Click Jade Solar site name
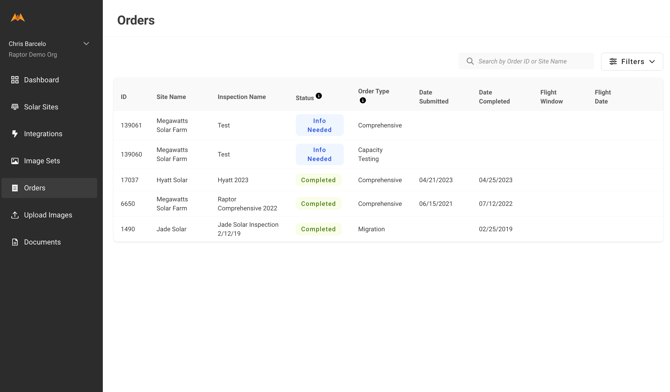The image size is (670, 392). [171, 229]
